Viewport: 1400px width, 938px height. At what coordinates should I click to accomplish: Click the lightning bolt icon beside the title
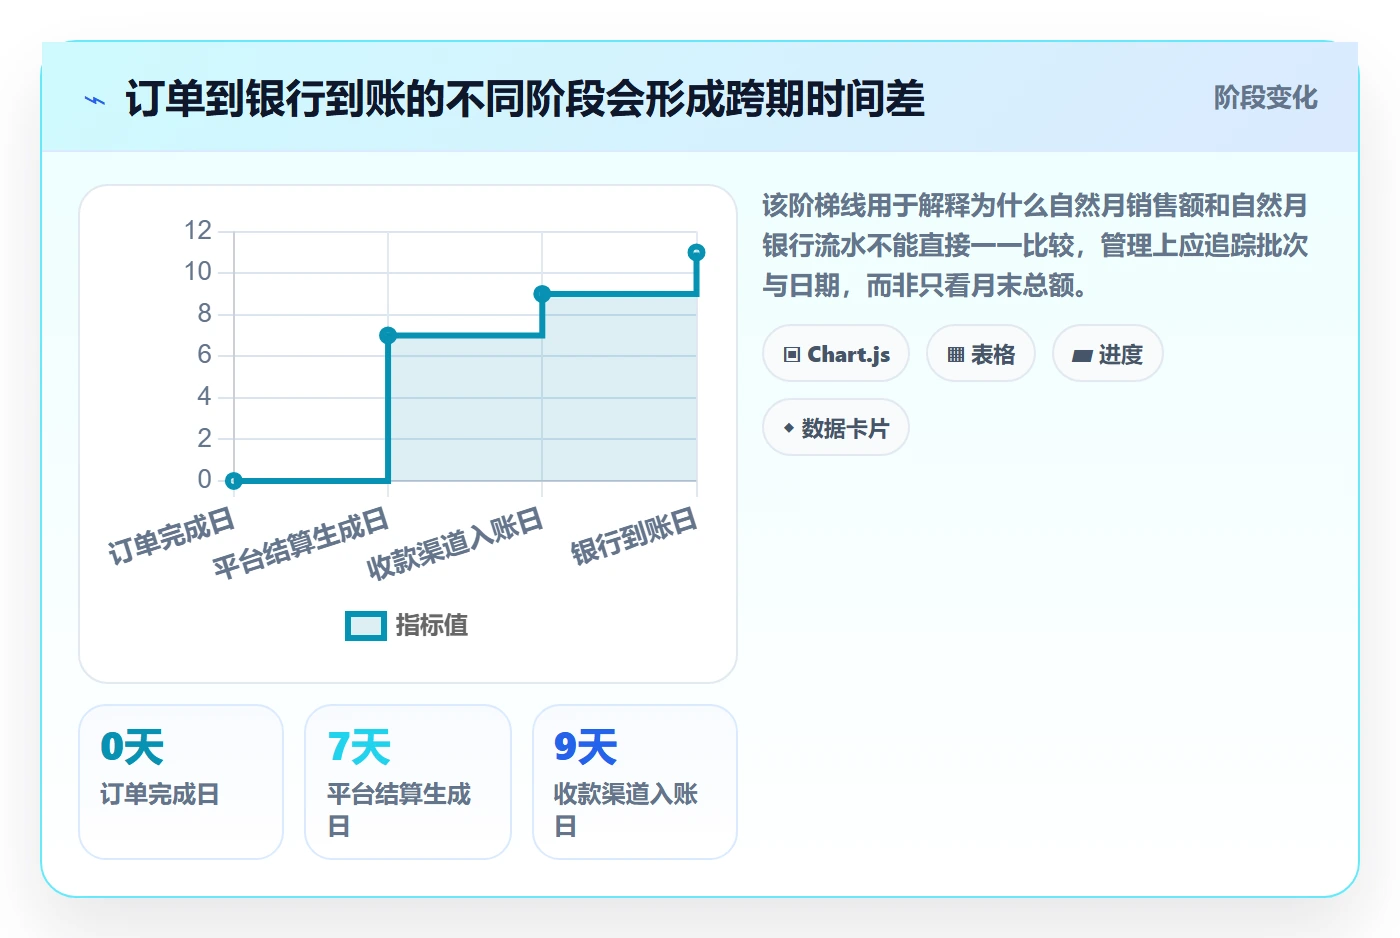click(x=95, y=100)
